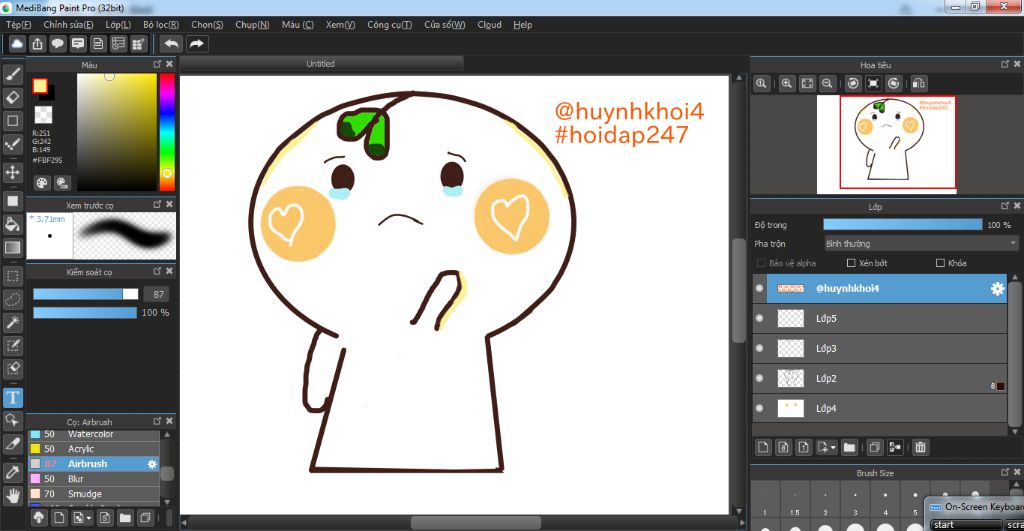
Task: Close the Màu color panel
Action: (169, 64)
